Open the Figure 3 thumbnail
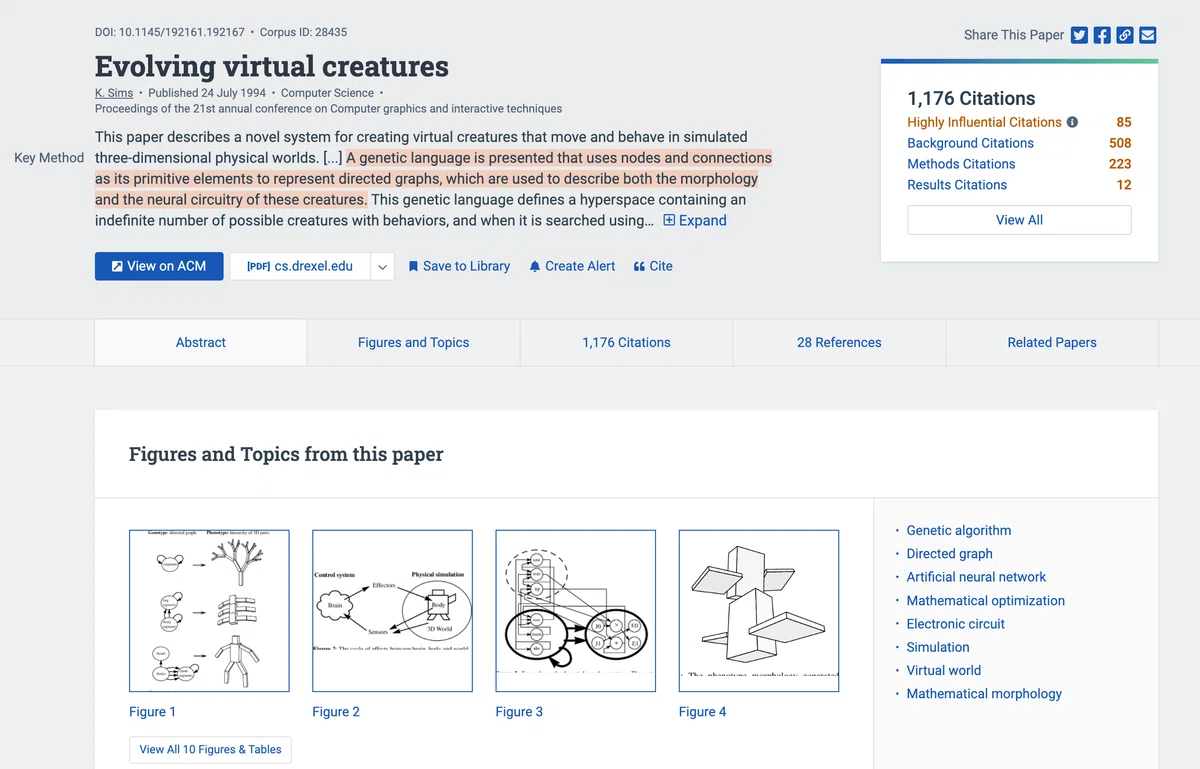 [575, 610]
